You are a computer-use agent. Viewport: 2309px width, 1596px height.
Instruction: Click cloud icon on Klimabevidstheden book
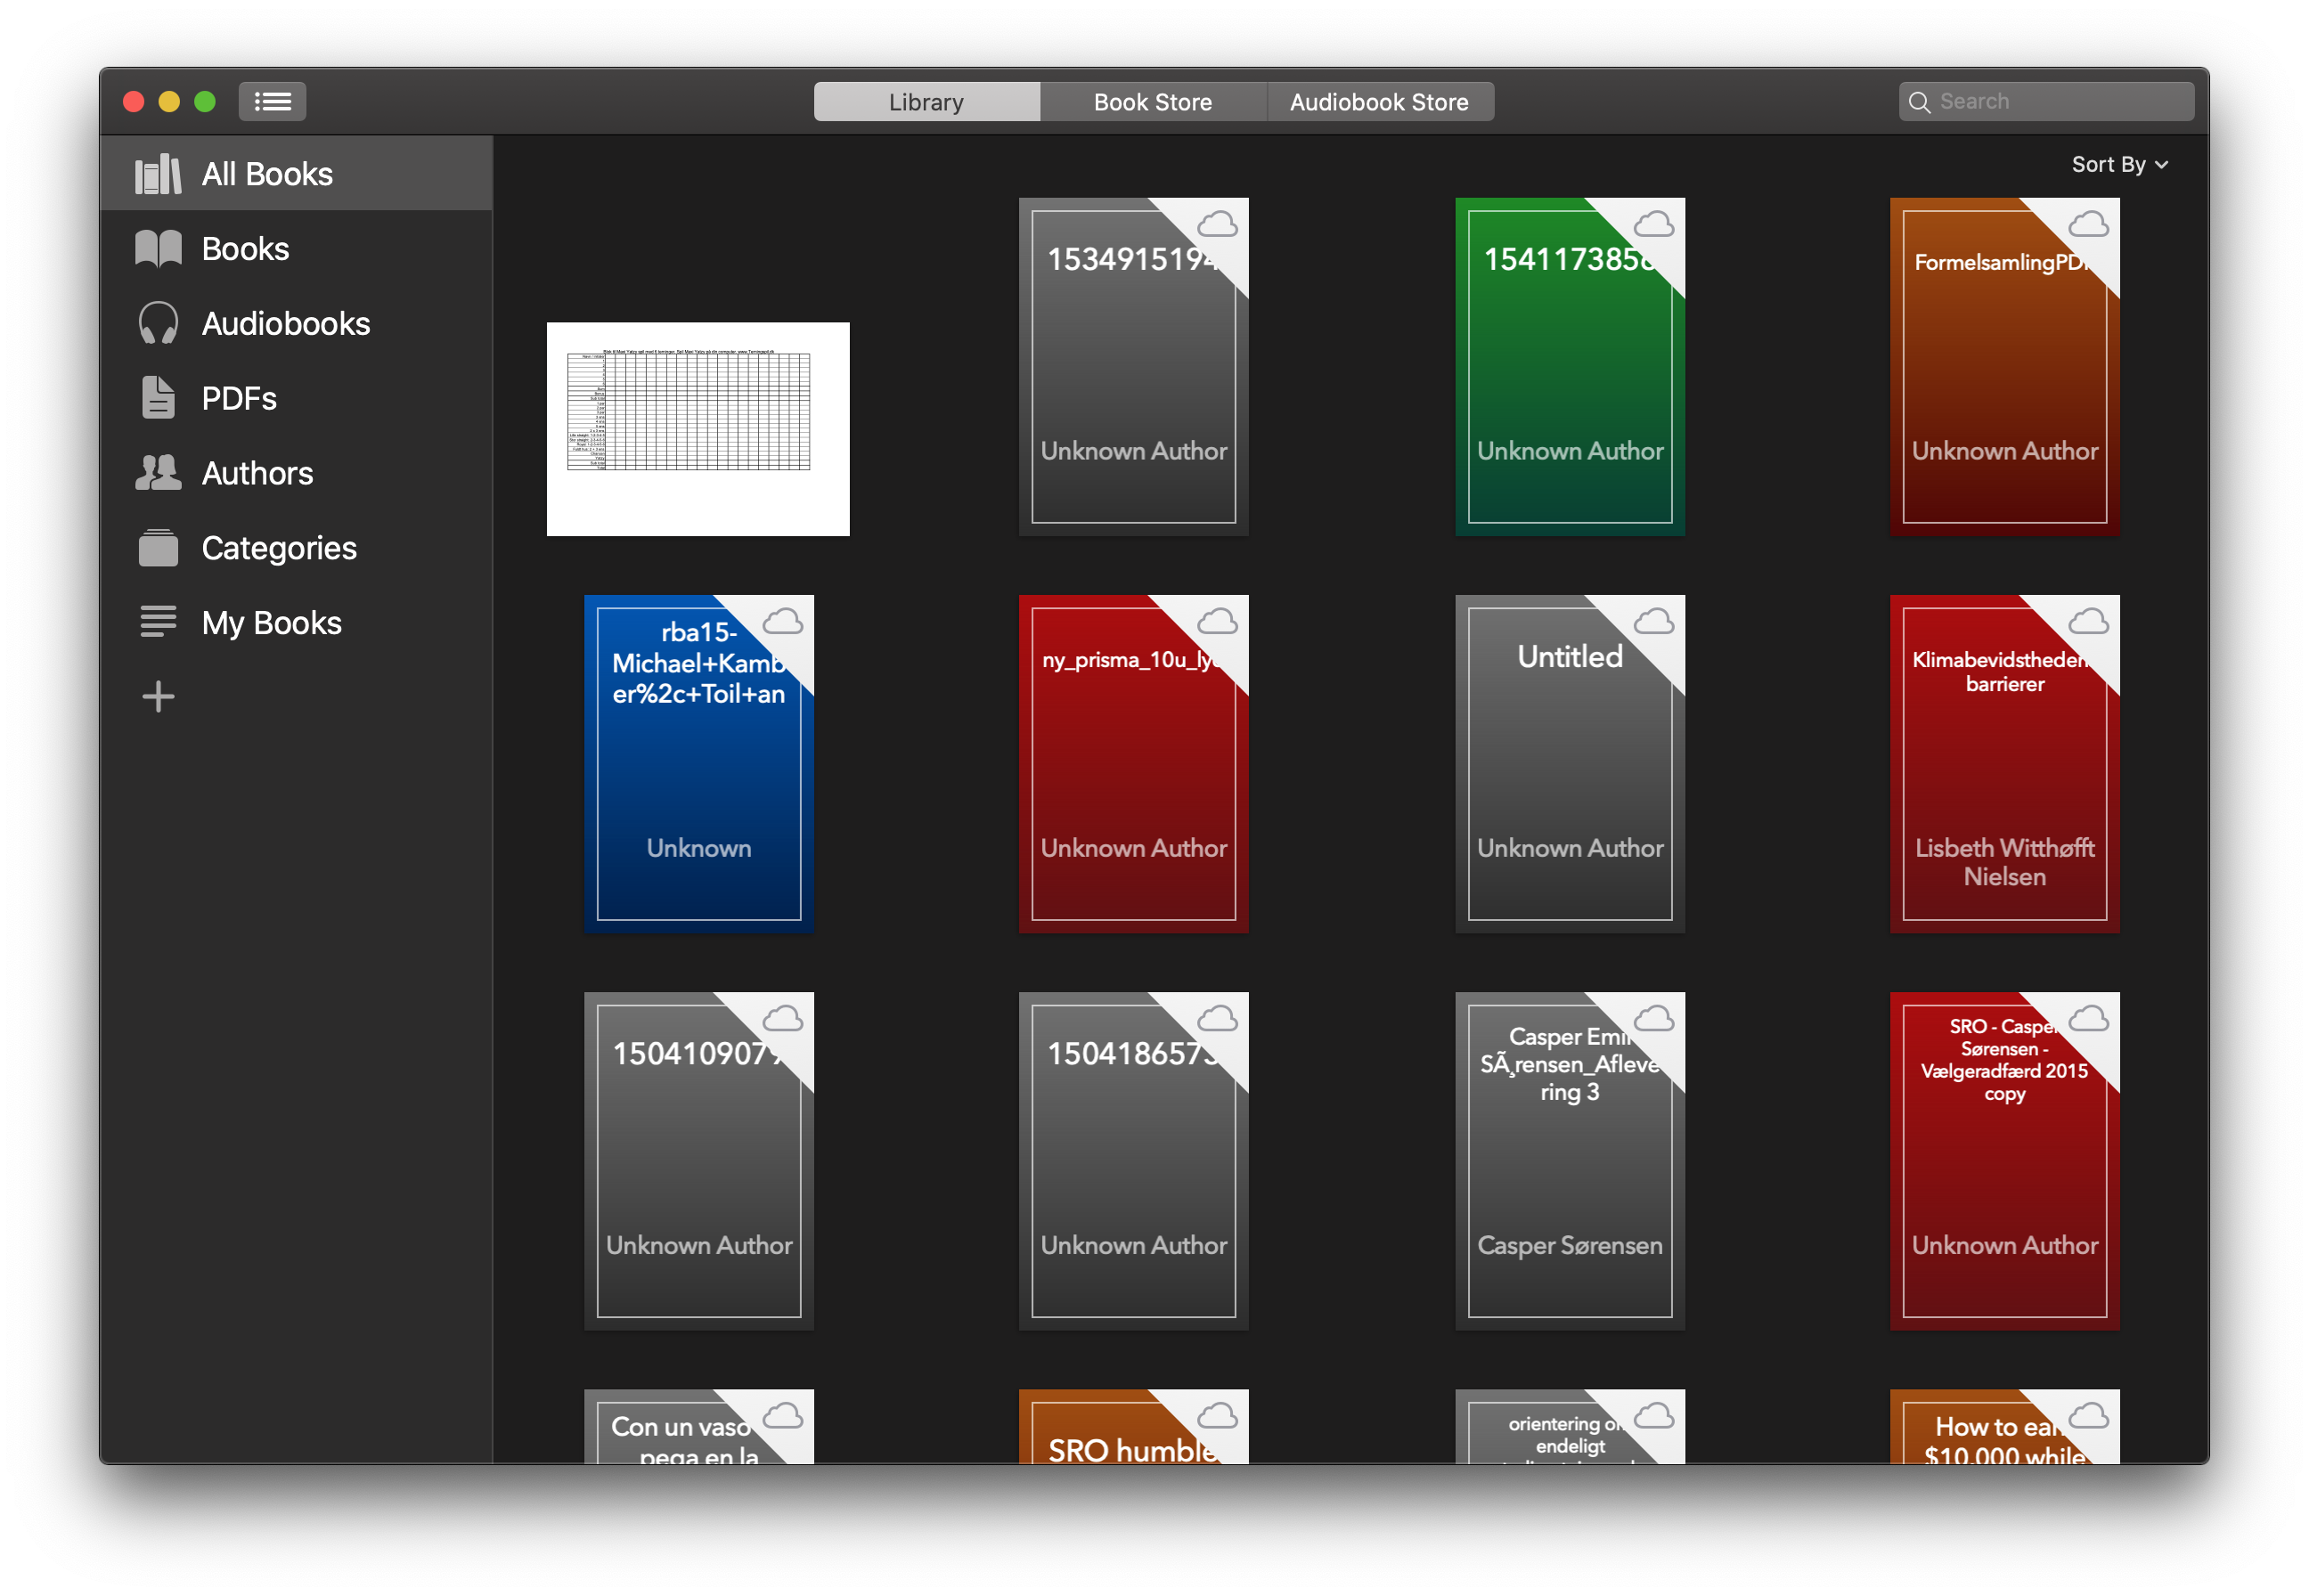(2088, 622)
